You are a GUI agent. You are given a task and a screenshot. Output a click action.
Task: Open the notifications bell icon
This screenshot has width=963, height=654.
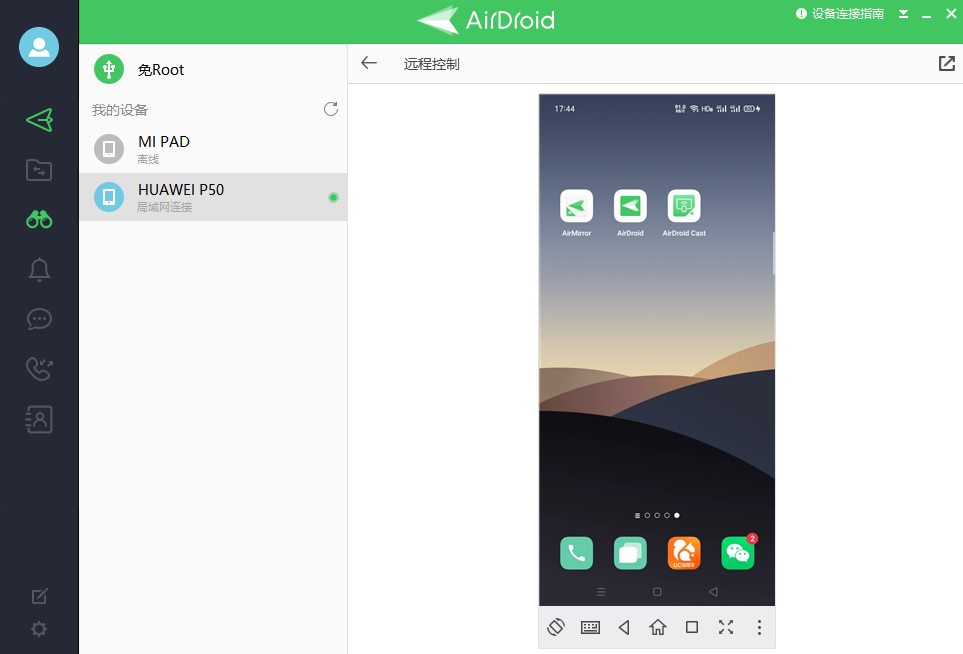39,269
